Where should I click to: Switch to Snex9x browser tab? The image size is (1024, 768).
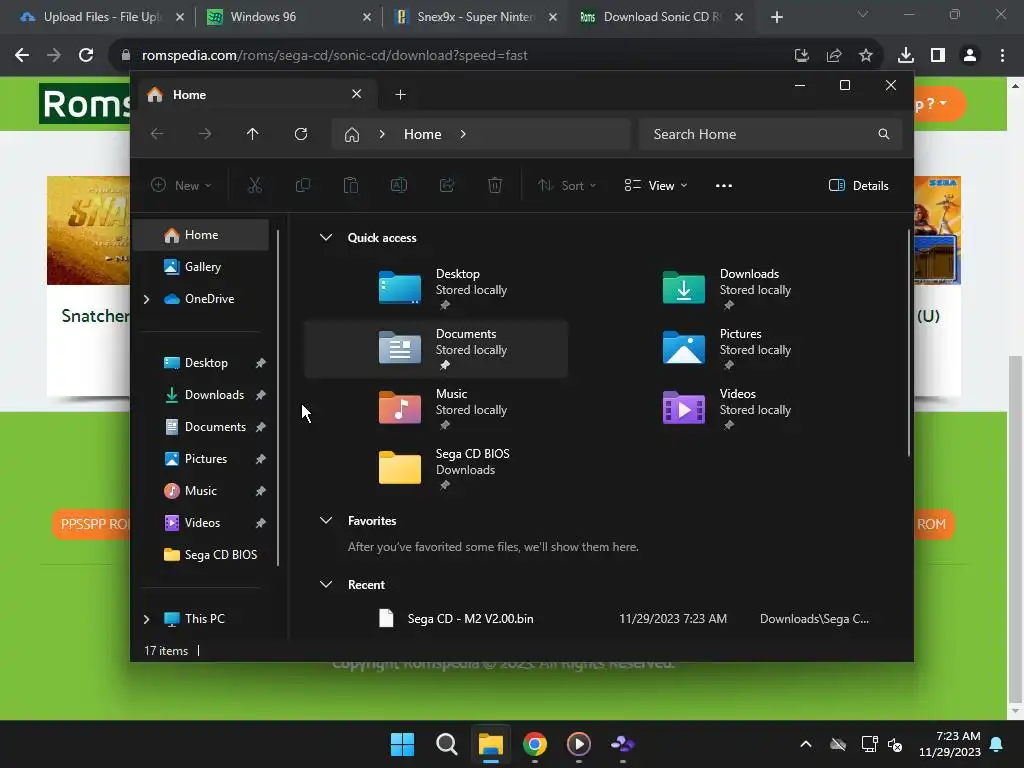point(477,17)
